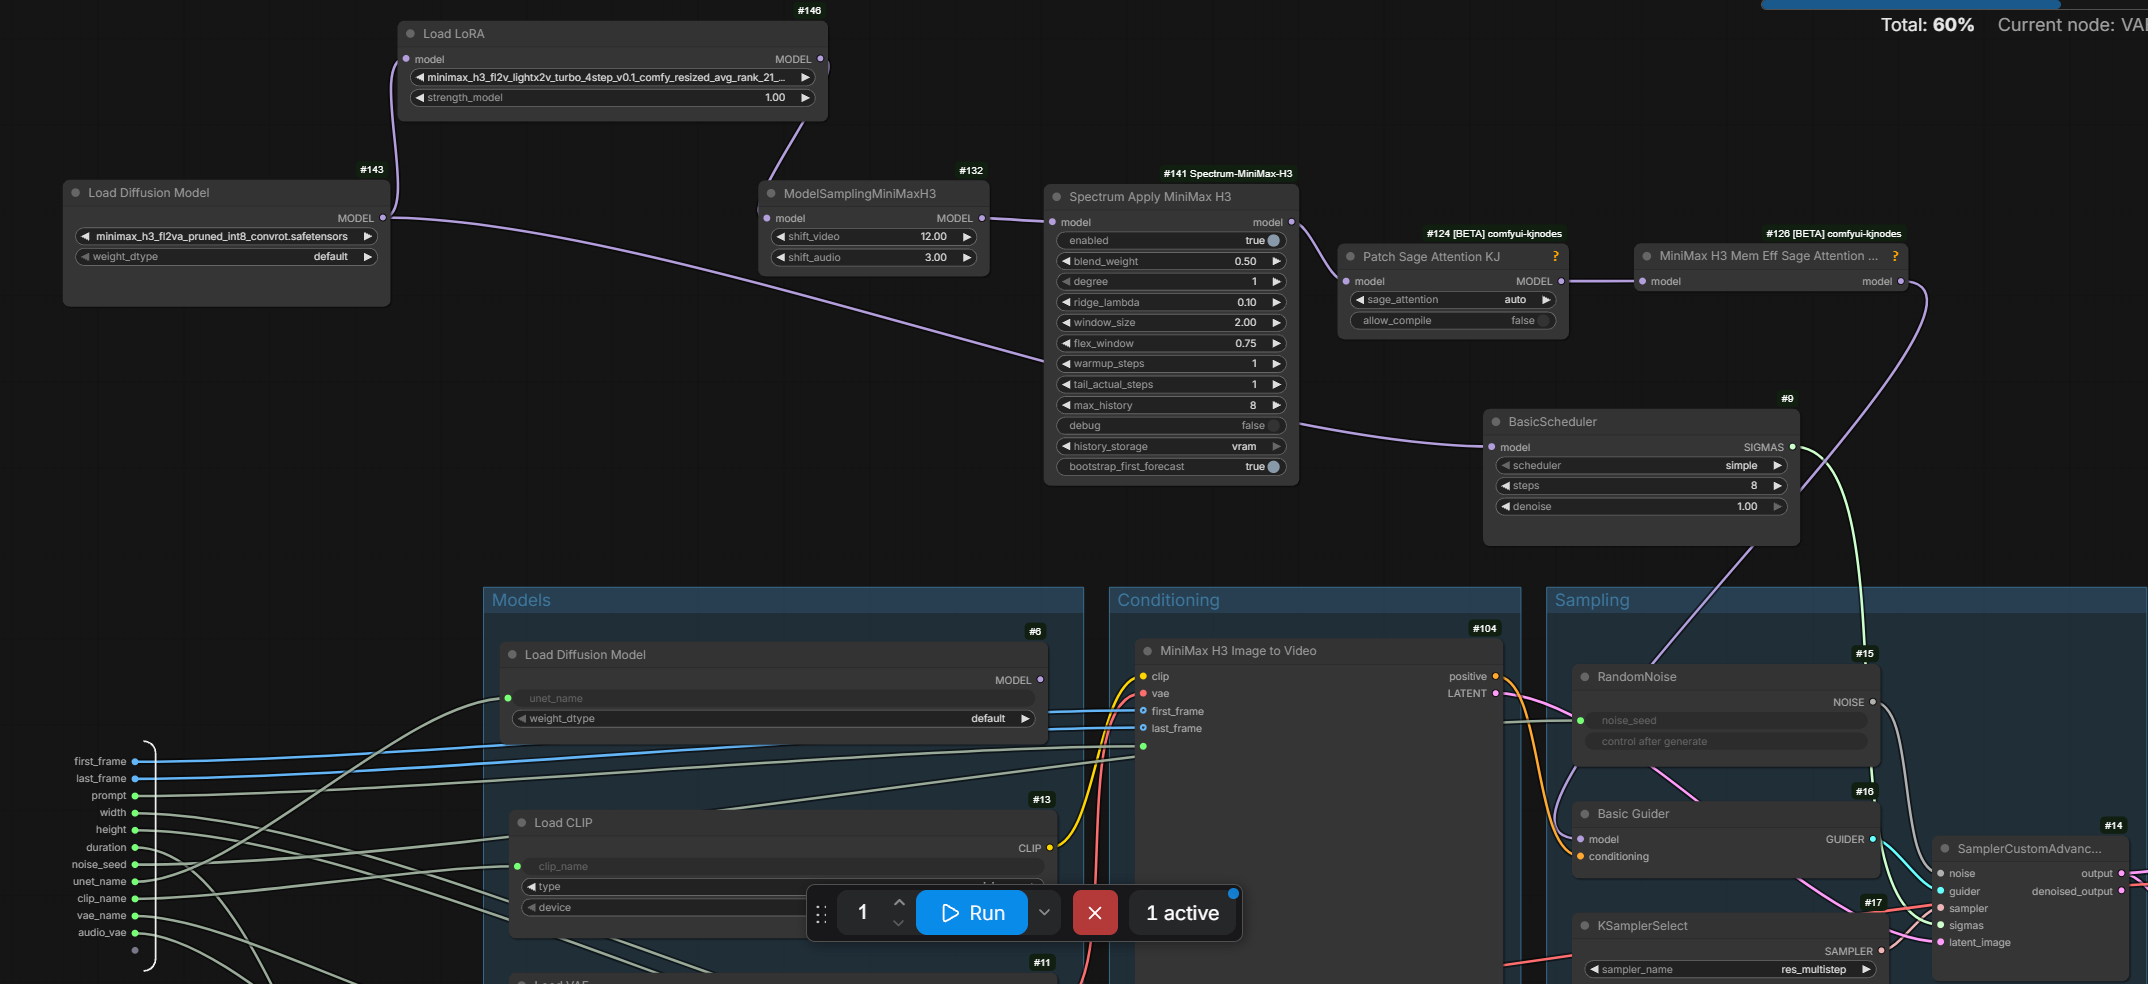Collapse the SamplerCustomAdvanced node using its dot
This screenshot has width=2148, height=984.
1945,849
